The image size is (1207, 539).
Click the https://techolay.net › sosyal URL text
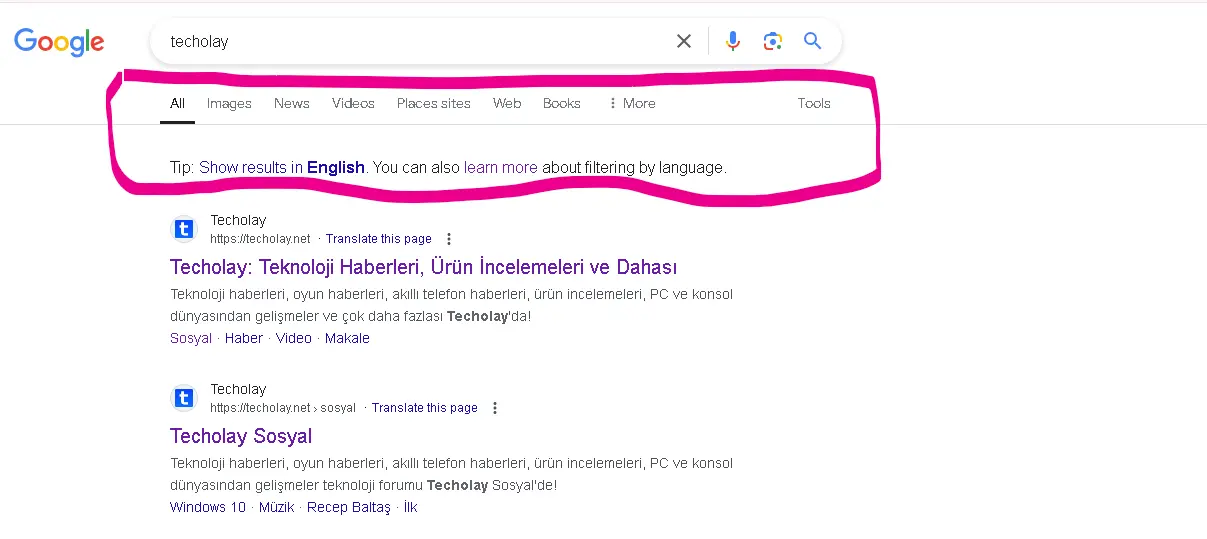(x=283, y=408)
